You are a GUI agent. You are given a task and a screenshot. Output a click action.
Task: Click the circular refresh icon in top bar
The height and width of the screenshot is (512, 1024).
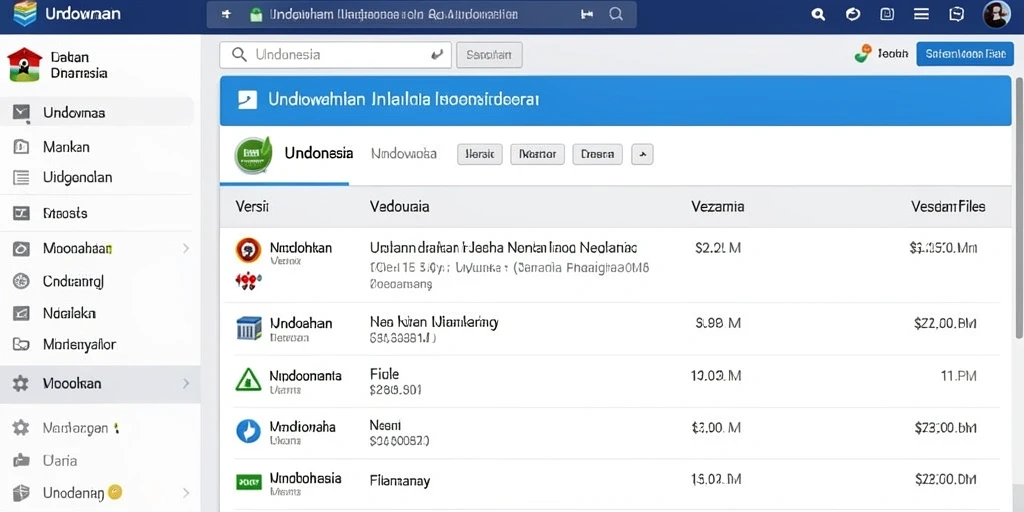852,14
